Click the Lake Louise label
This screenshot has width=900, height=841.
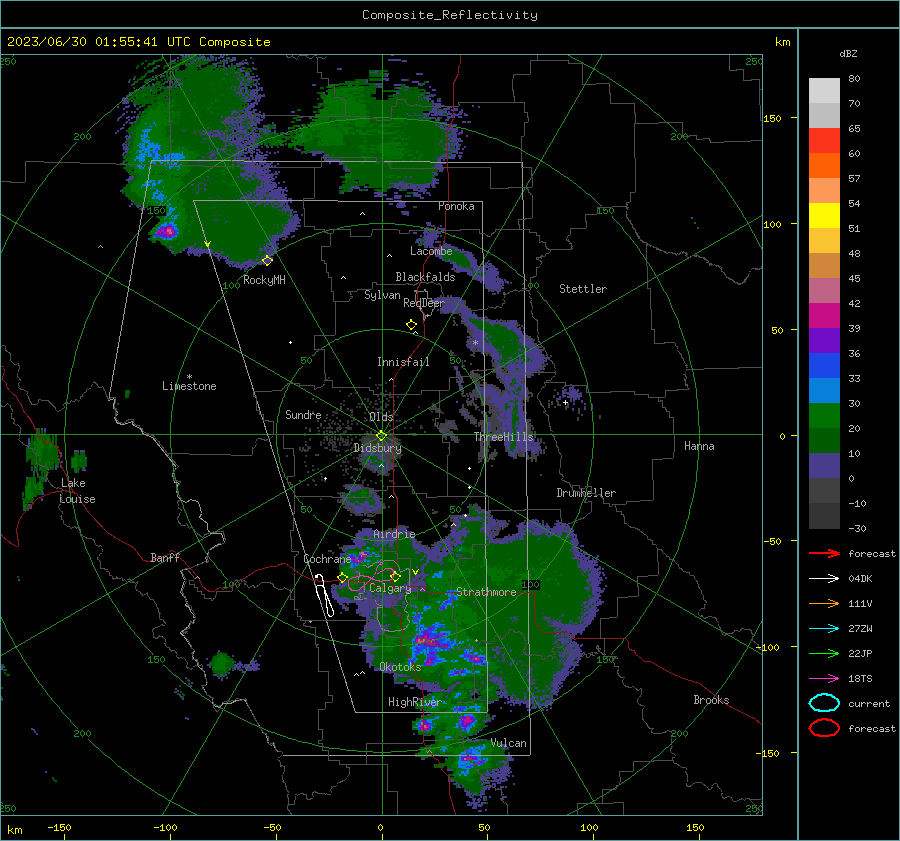77,491
